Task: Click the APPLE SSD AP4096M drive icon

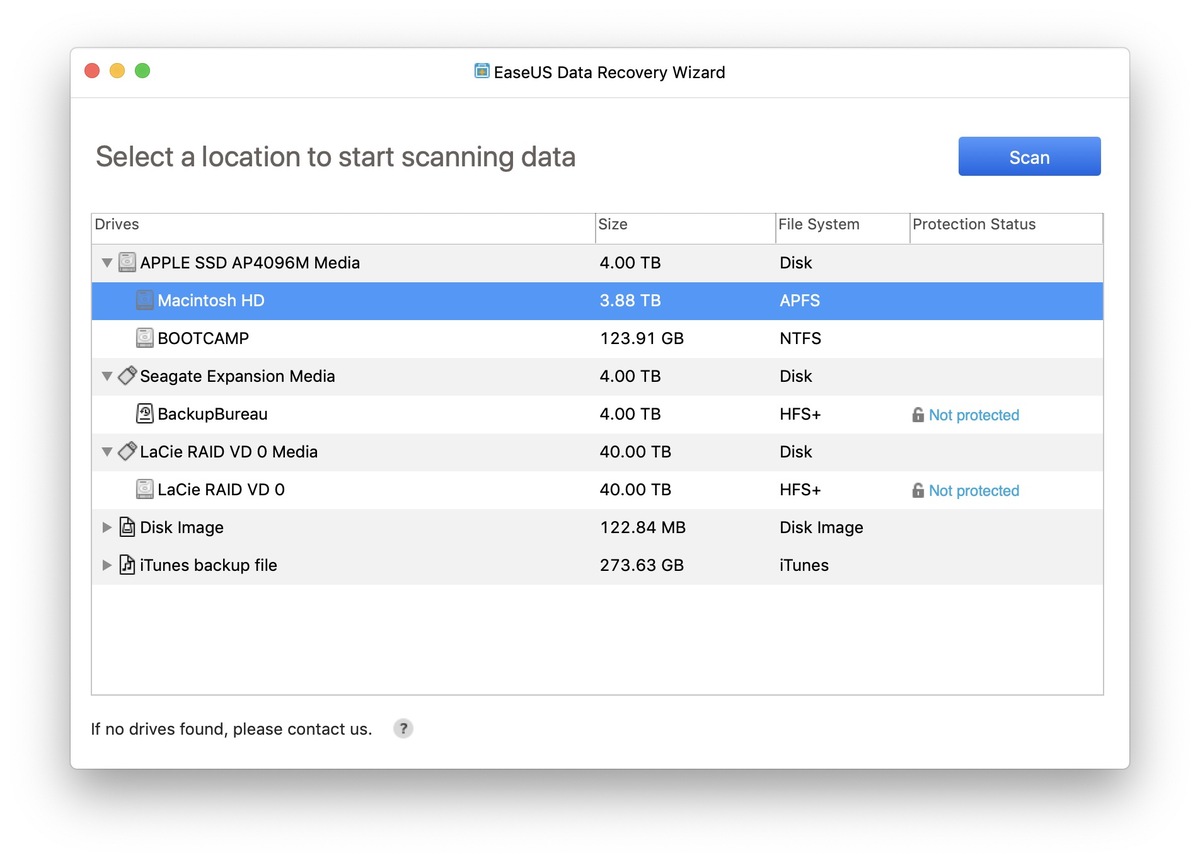Action: [127, 263]
